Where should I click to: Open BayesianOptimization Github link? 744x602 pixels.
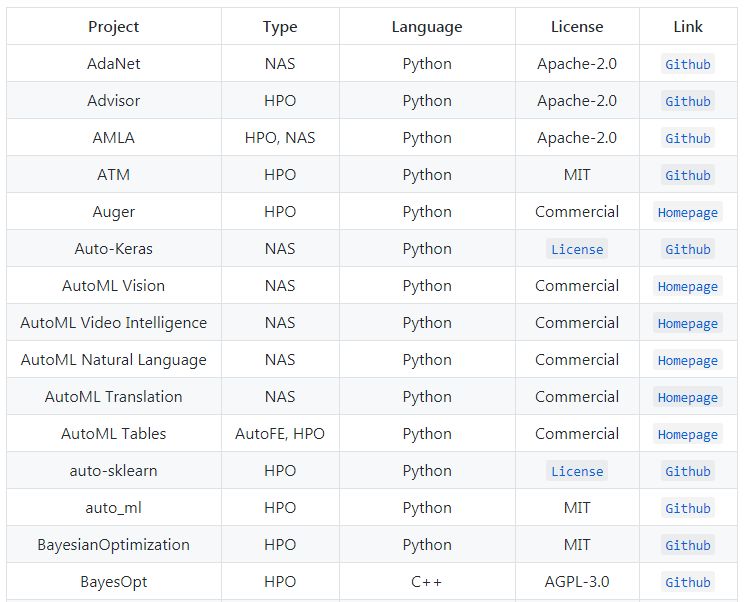tap(688, 545)
